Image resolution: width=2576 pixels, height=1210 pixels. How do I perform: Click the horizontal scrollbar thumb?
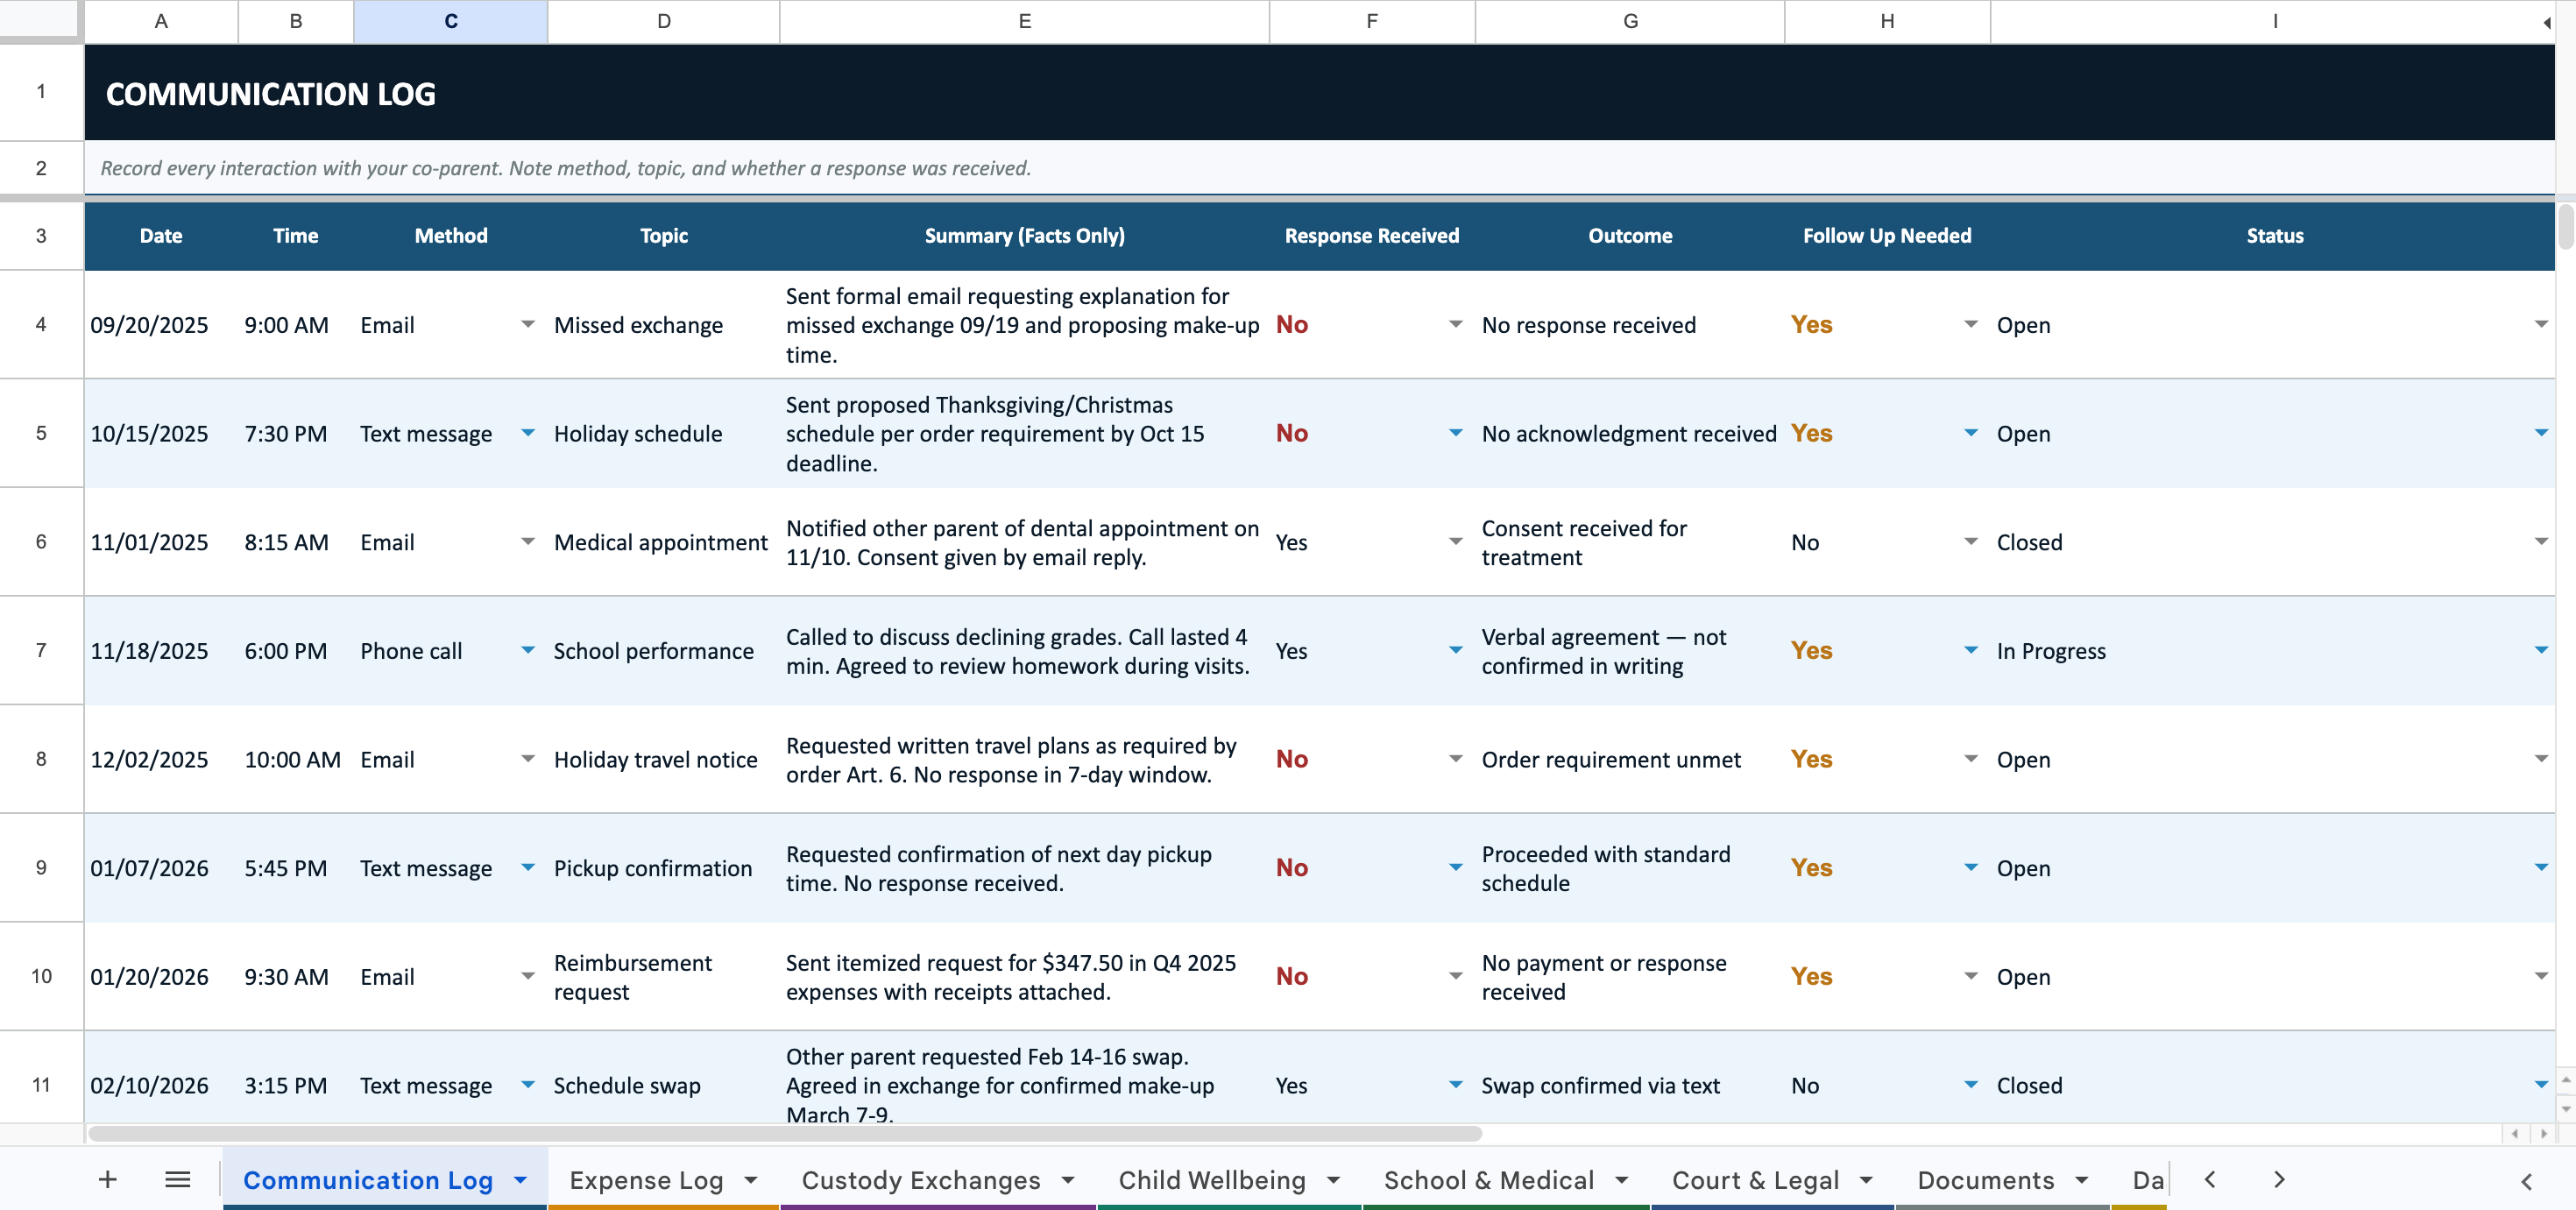click(x=784, y=1134)
